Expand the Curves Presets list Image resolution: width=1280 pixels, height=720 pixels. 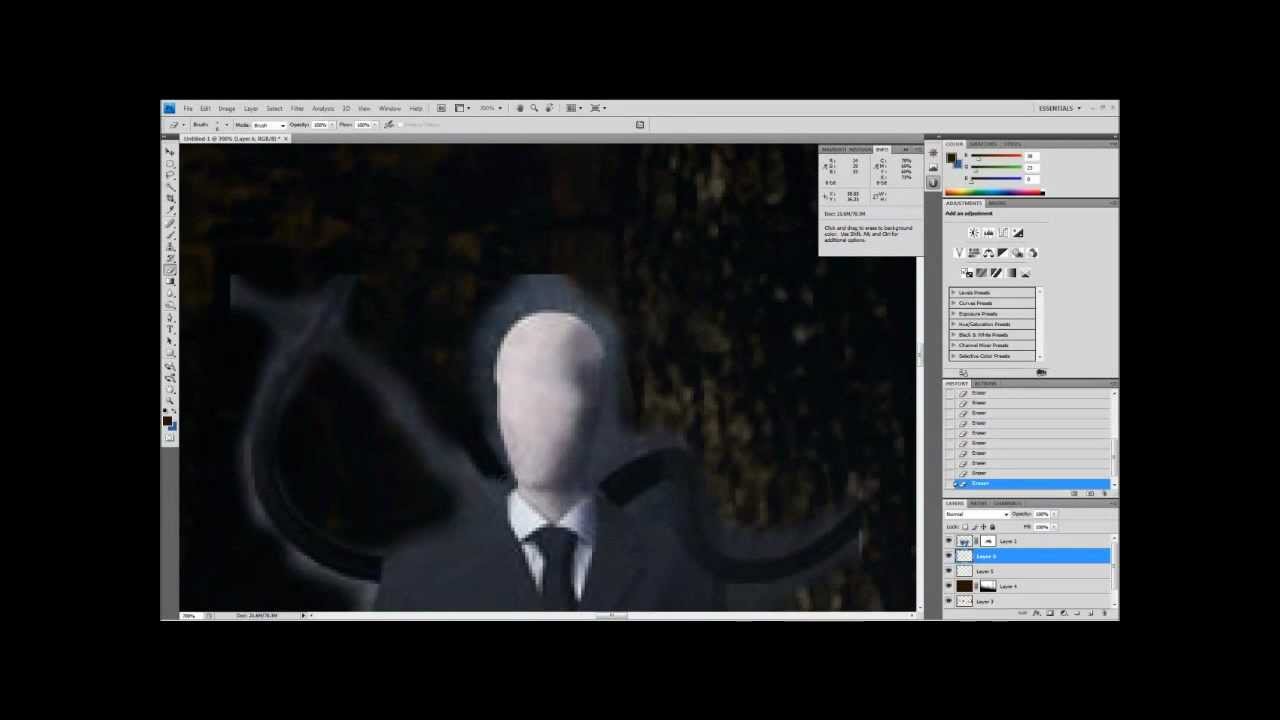tap(953, 303)
